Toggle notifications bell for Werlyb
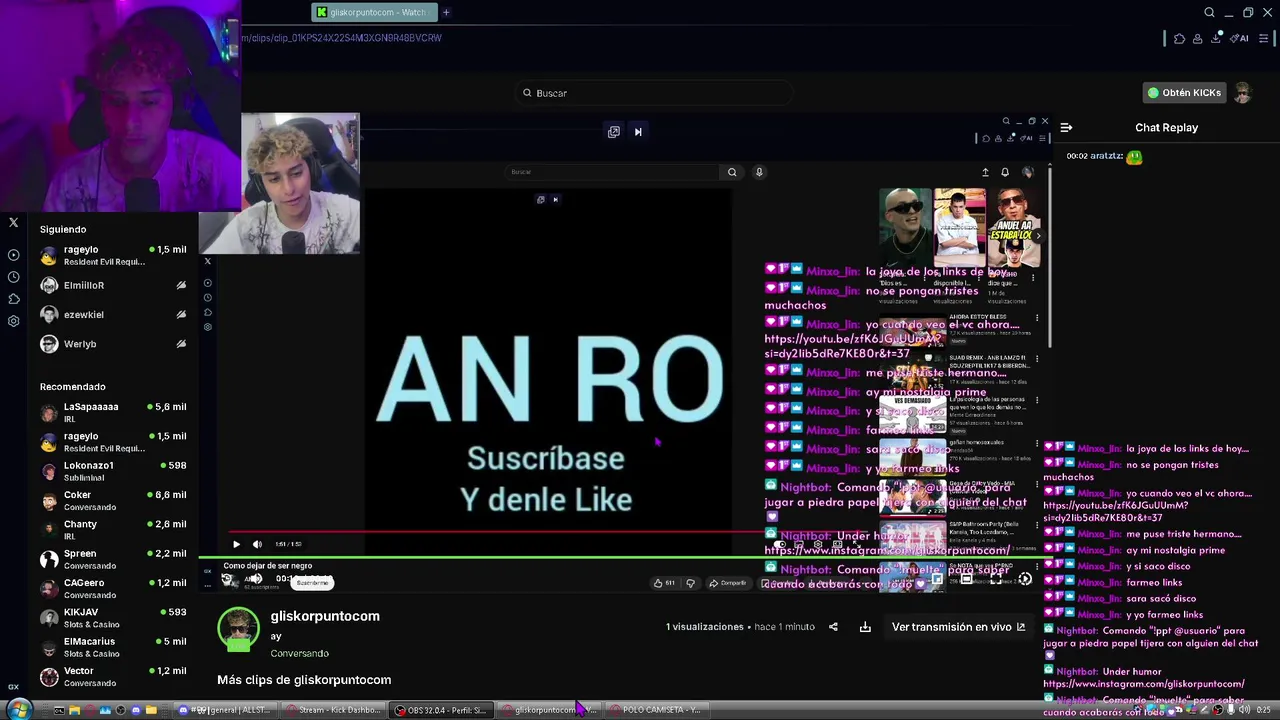Screen dimensions: 1280x720 181,344
